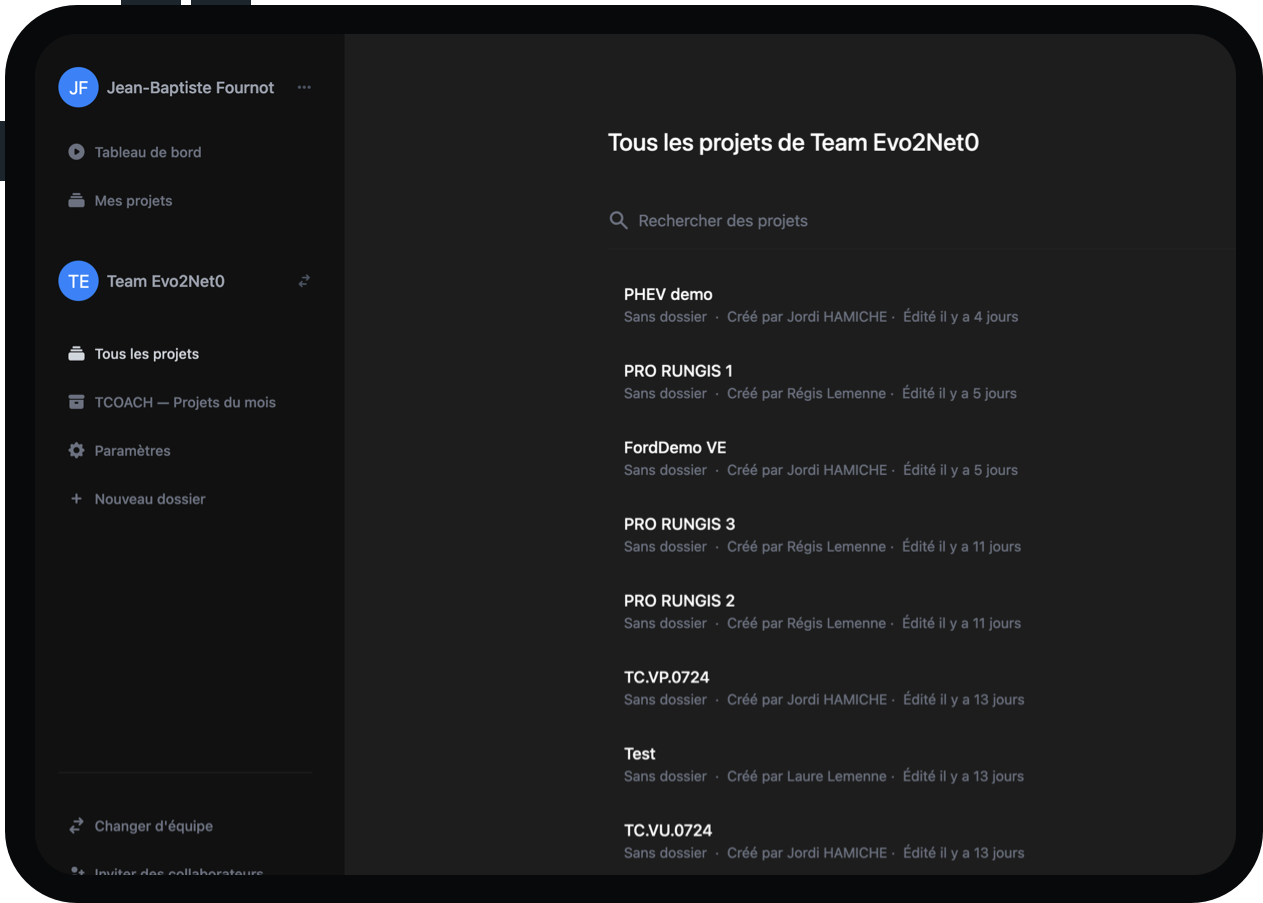Open TCOACH — Projets du mois folder

184,402
